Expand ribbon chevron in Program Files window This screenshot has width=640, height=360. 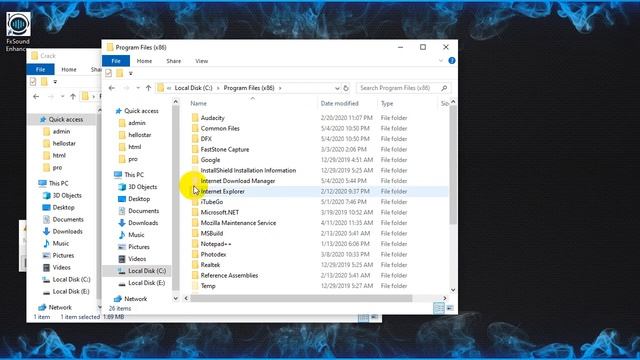[441, 60]
